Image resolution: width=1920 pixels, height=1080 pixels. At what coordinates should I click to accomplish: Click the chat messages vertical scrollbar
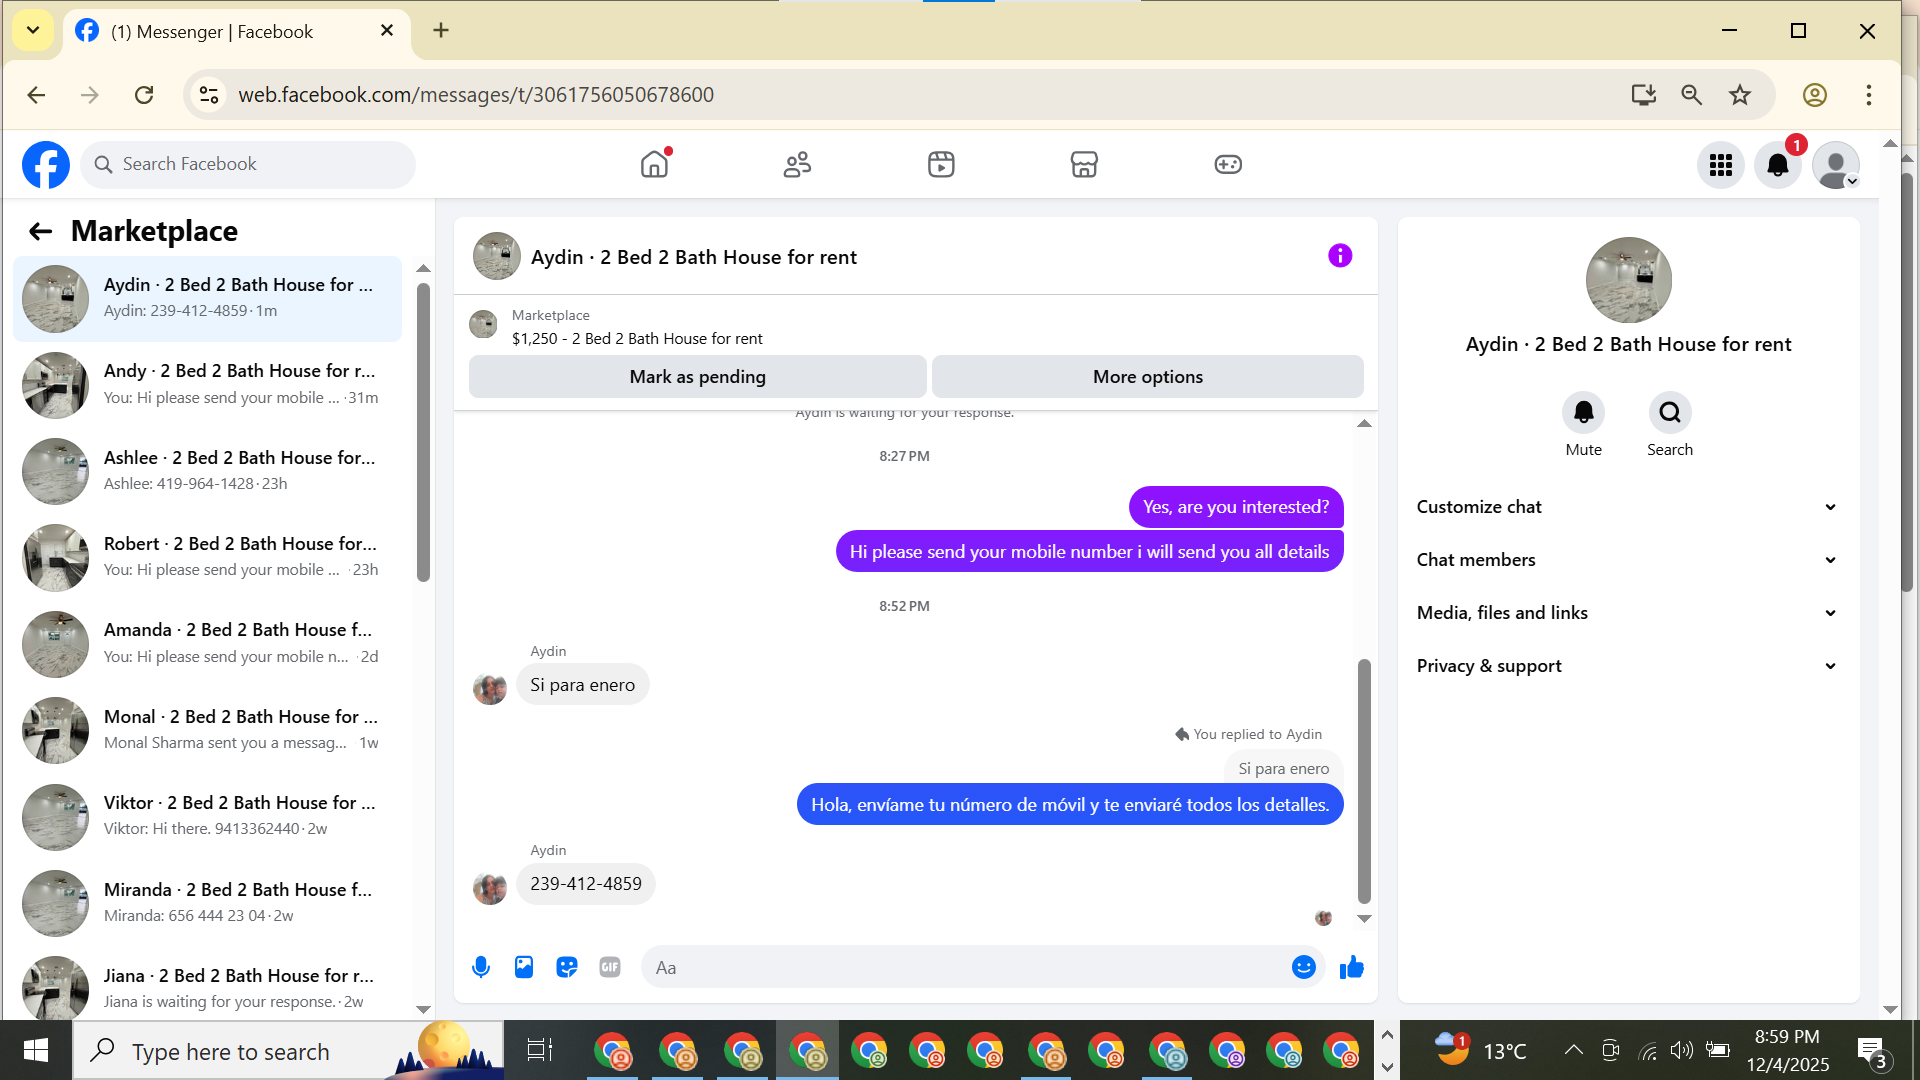pyautogui.click(x=1364, y=780)
